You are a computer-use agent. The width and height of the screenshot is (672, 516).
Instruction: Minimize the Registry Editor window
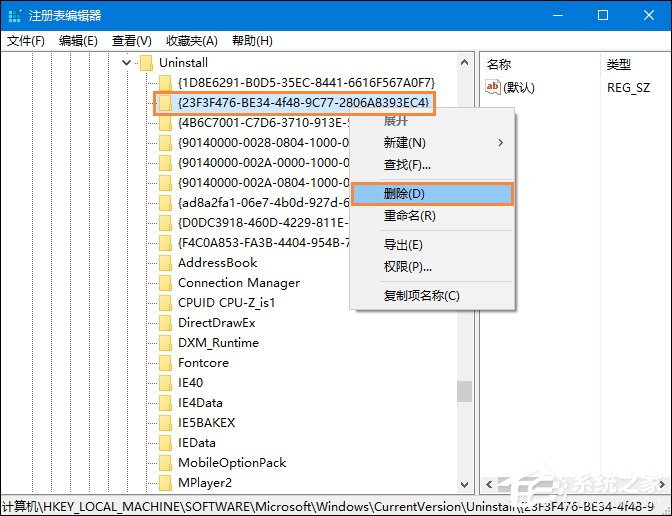tap(558, 15)
